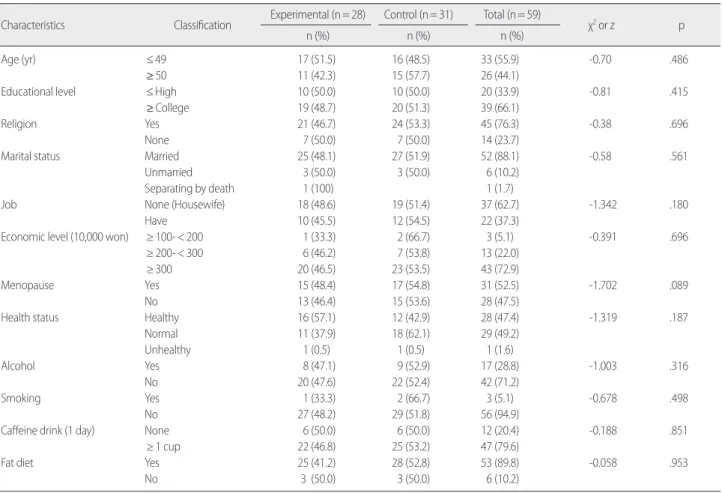Viewport: 722px width, 493px height.
Task: Click the 'Characteristics' column header
Action: point(33,25)
